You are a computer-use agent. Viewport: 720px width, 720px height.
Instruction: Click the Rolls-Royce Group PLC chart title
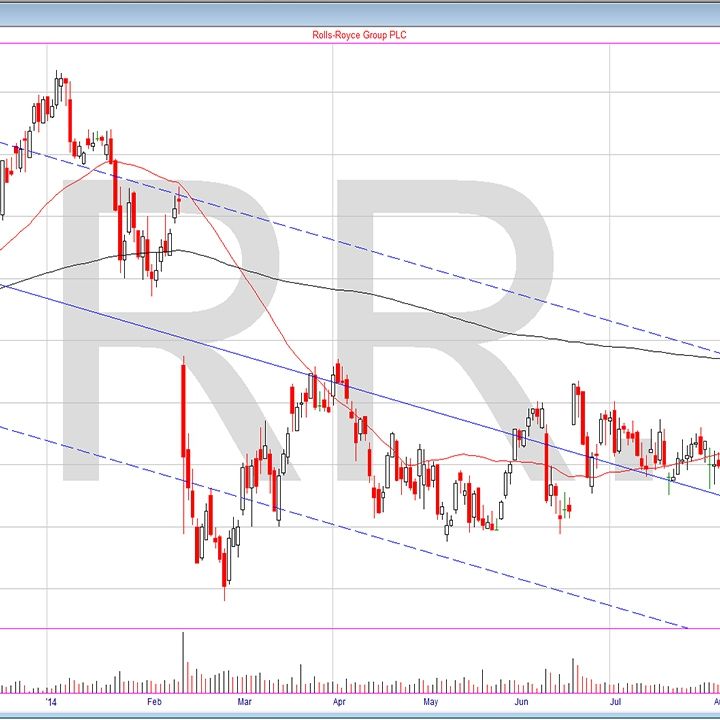click(360, 35)
